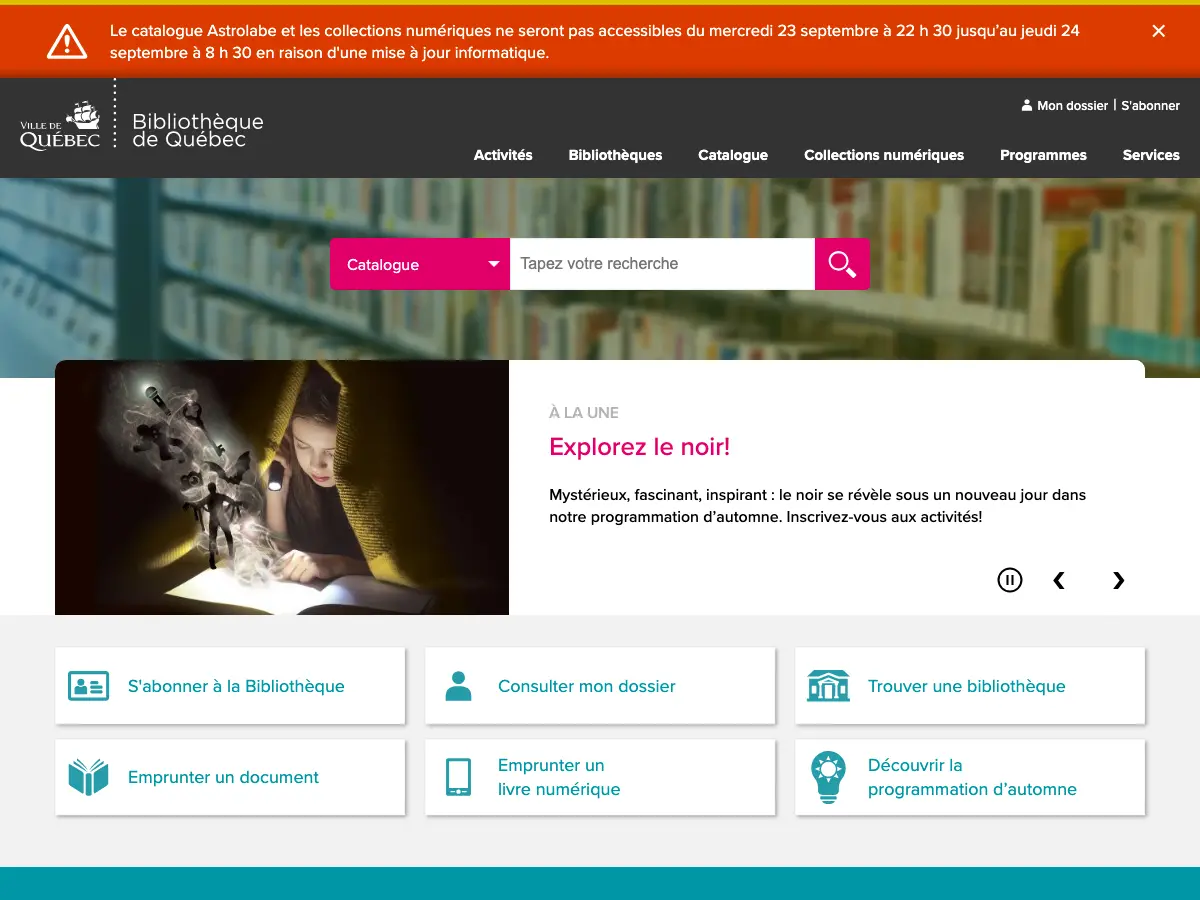Click the light bulb icon
The height and width of the screenshot is (900, 1200).
tap(828, 777)
